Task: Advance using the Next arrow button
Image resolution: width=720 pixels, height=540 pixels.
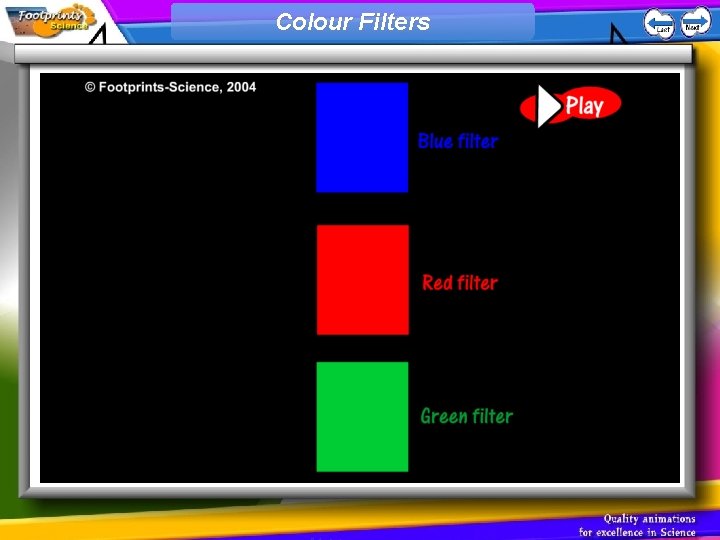Action: [x=695, y=22]
